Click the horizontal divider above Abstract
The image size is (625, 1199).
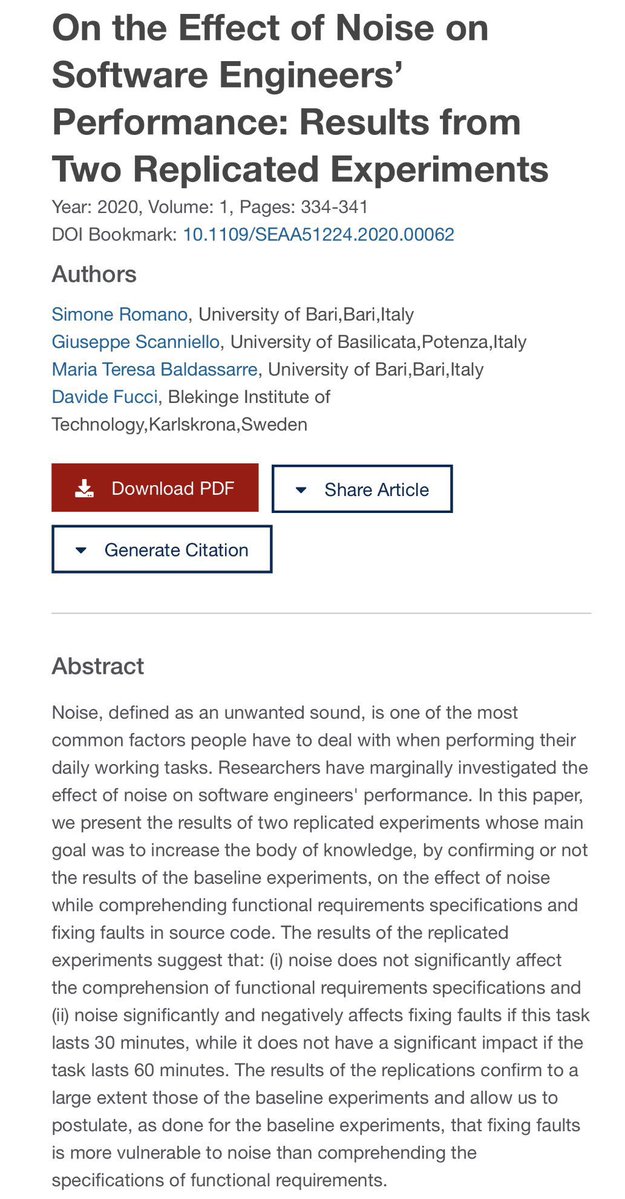pos(321,613)
